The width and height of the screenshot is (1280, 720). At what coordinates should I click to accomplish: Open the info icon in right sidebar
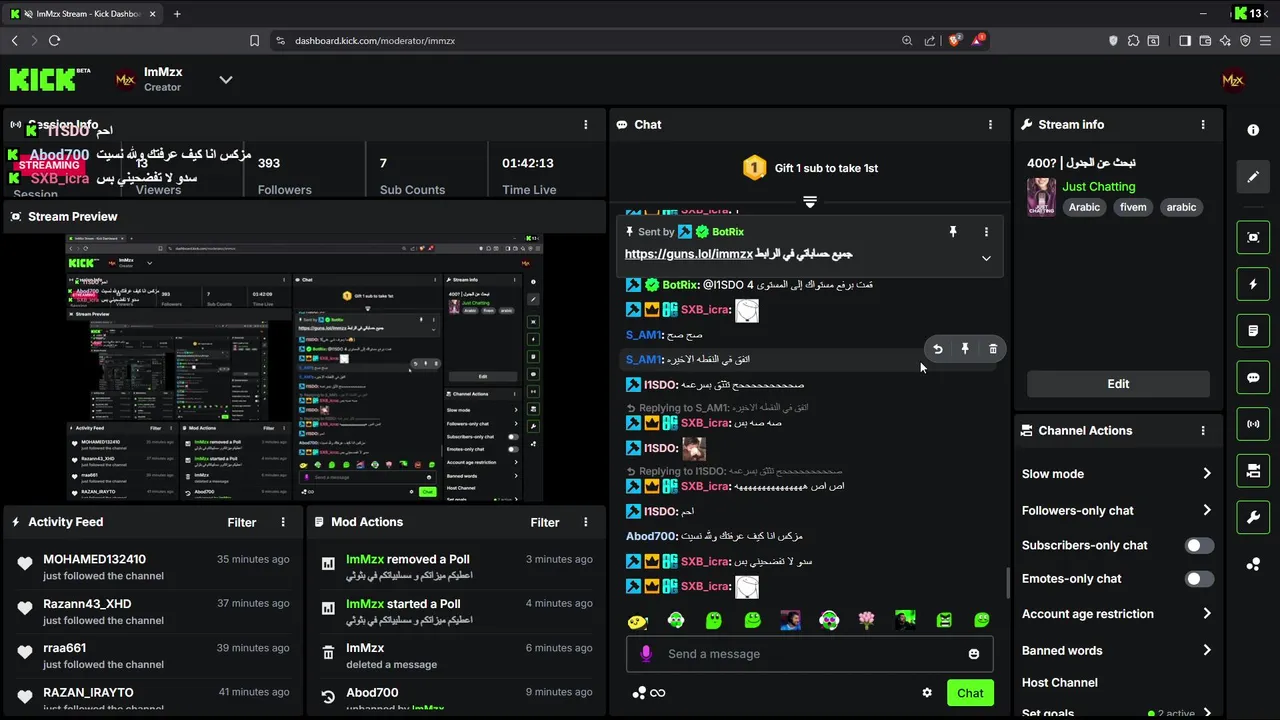pos(1253,131)
